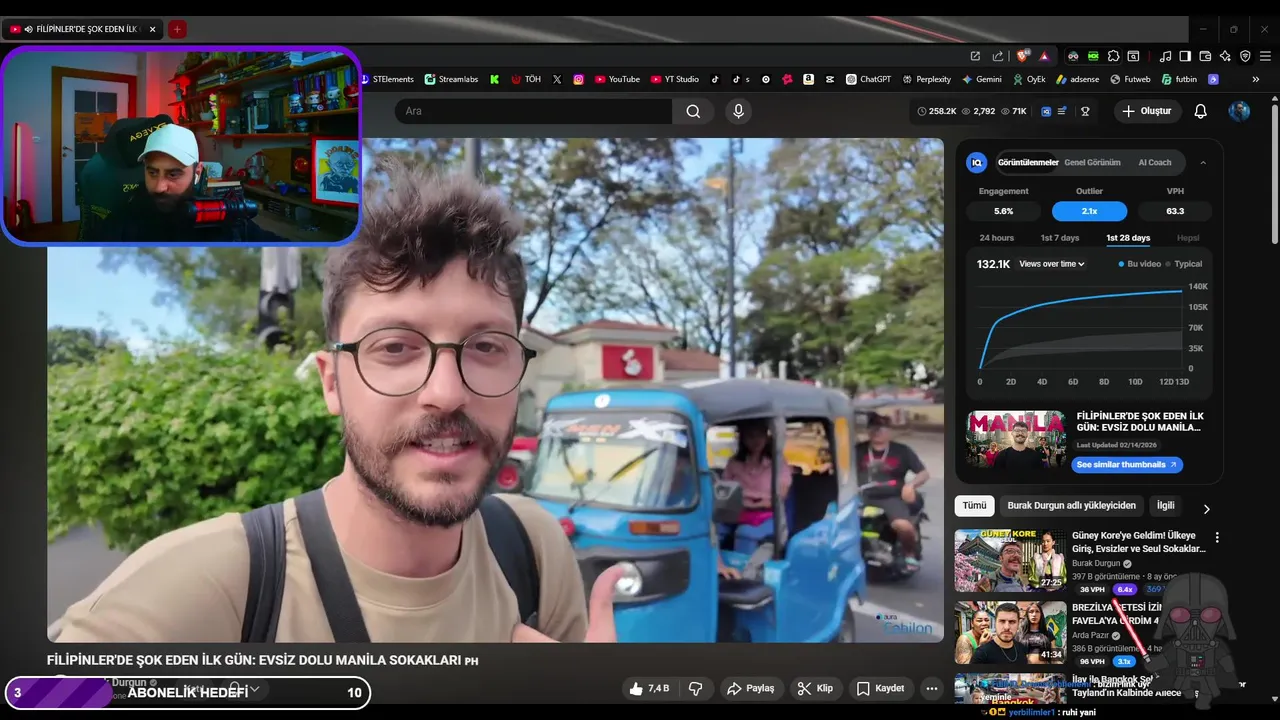Click the vidIQ logo icon in the panel
The width and height of the screenshot is (1280, 720).
click(977, 162)
